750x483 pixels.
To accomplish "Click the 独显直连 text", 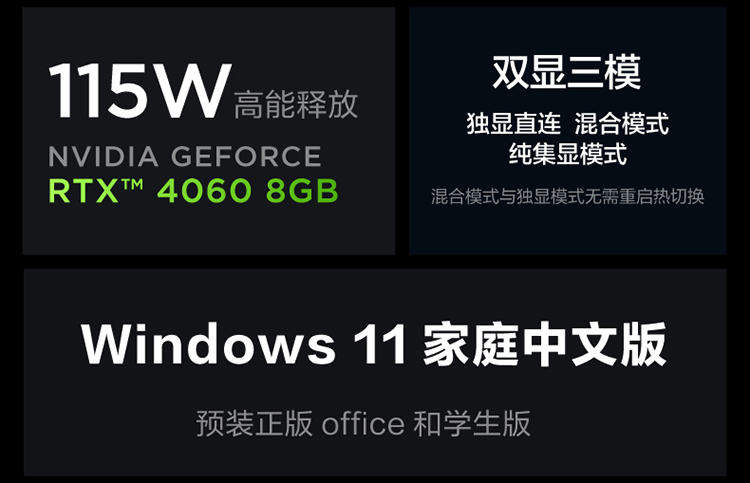I will pos(514,123).
